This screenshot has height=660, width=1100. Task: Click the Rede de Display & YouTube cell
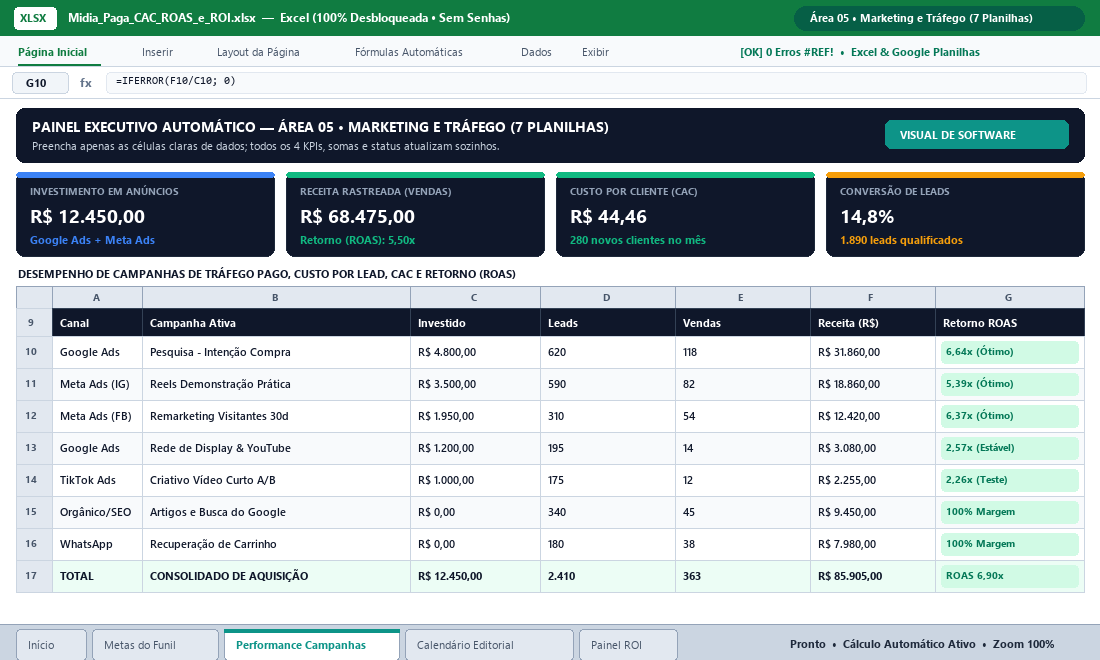(276, 448)
